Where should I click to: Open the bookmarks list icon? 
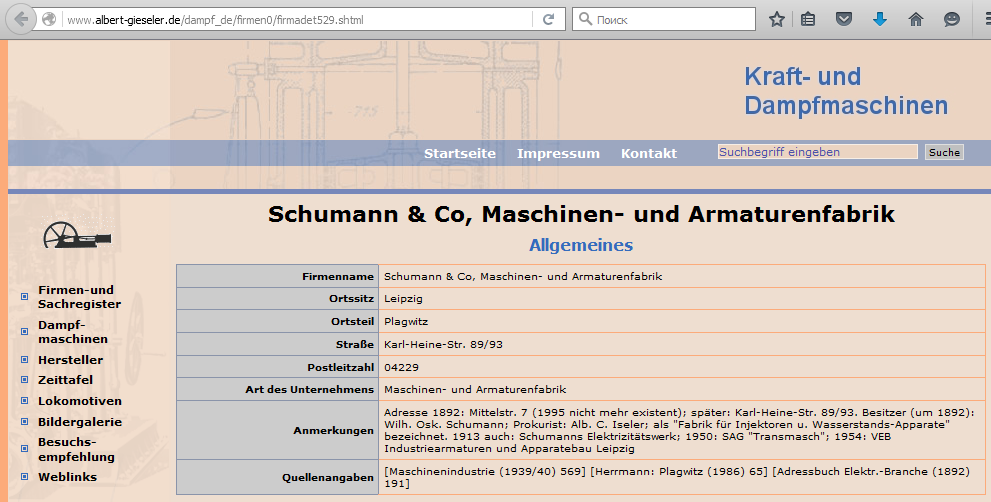(x=808, y=20)
